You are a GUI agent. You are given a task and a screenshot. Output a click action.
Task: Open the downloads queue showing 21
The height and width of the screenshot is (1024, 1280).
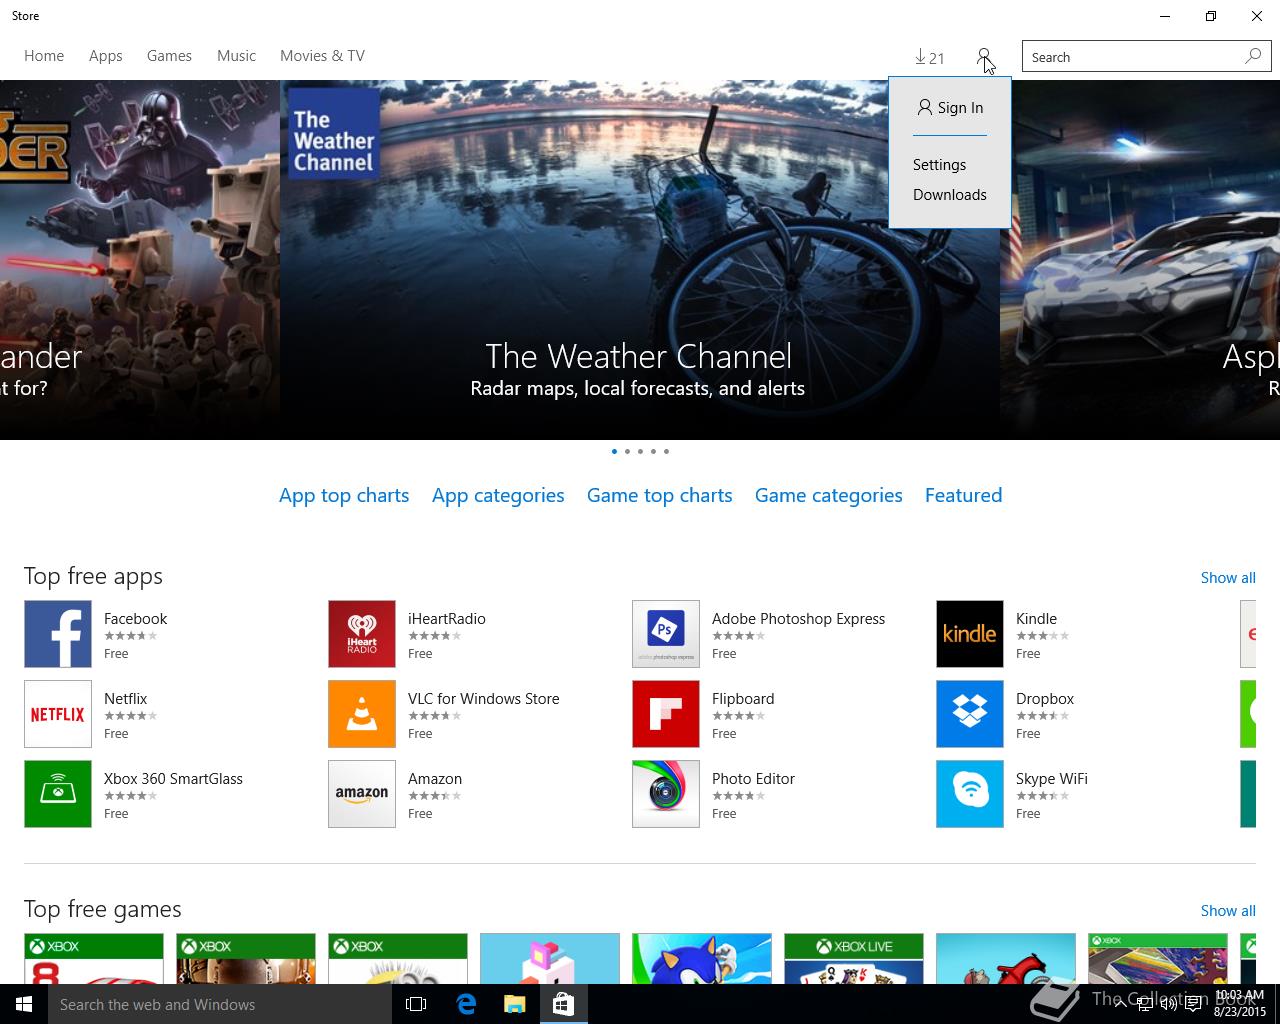tap(929, 57)
